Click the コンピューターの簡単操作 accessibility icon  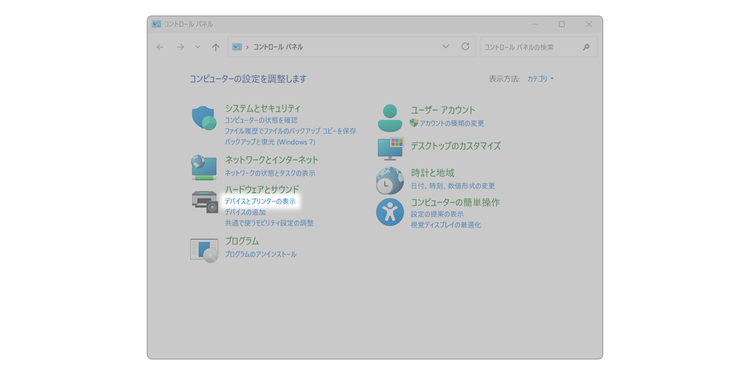coord(390,212)
